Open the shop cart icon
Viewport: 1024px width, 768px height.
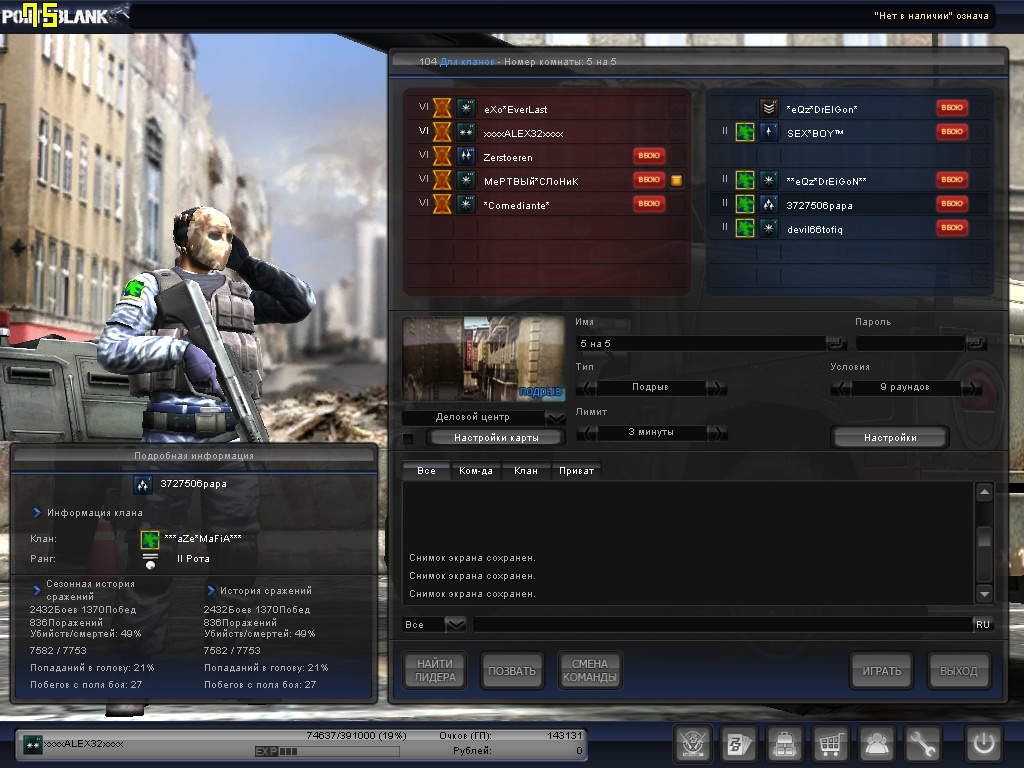(831, 744)
